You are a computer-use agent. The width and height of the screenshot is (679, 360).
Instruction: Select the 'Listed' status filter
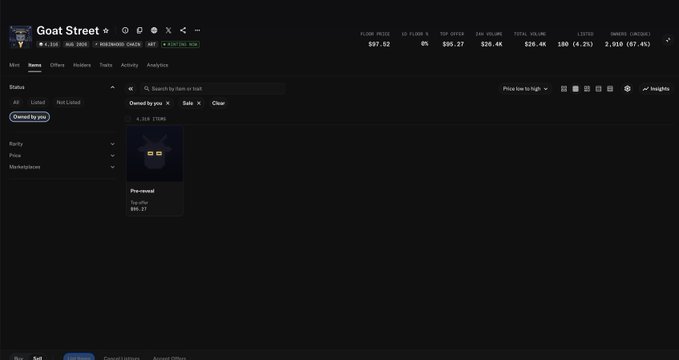click(x=38, y=103)
